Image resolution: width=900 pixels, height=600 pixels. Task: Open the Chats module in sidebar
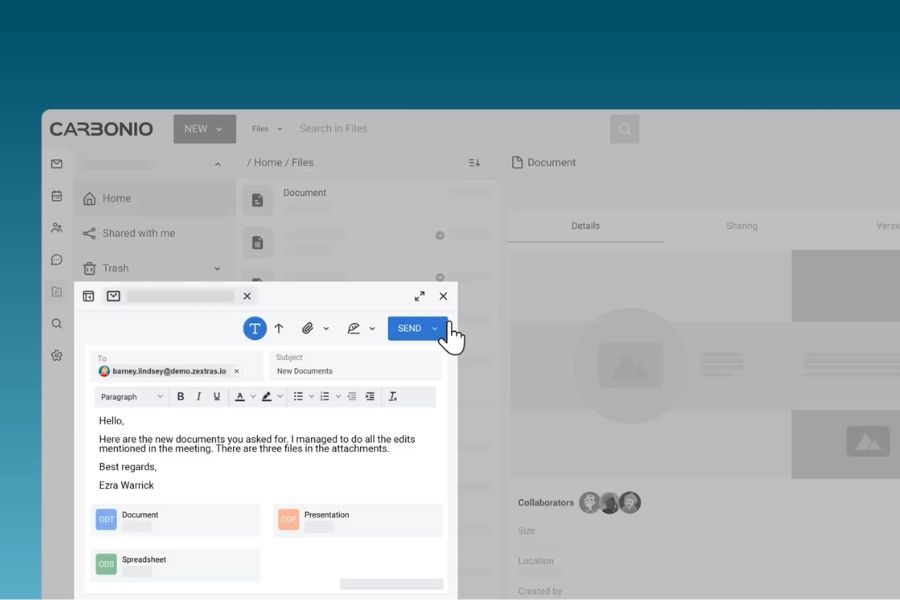(x=56, y=260)
